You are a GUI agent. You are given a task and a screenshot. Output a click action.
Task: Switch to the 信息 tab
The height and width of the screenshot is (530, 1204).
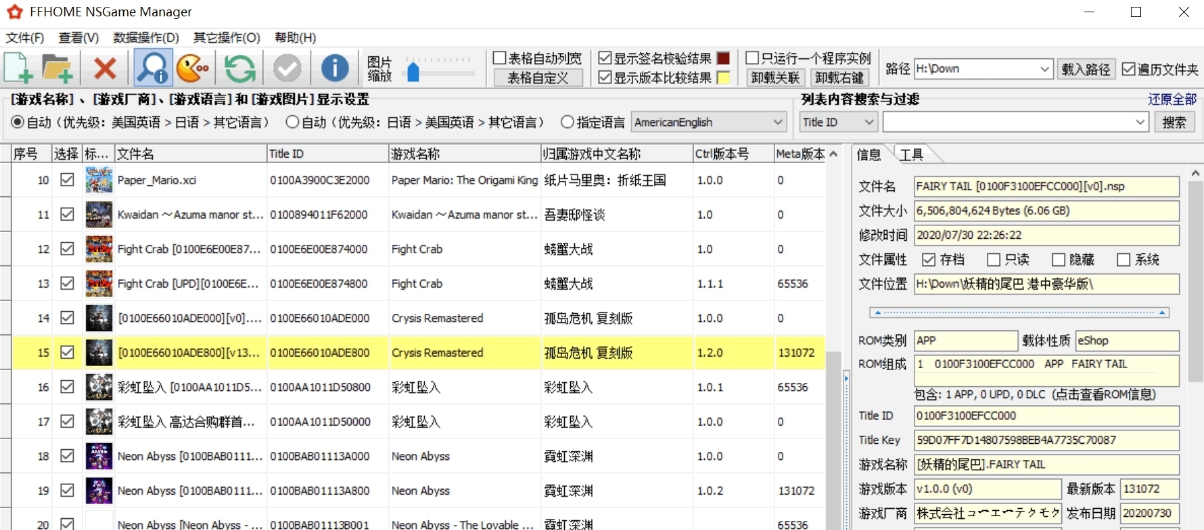click(870, 154)
